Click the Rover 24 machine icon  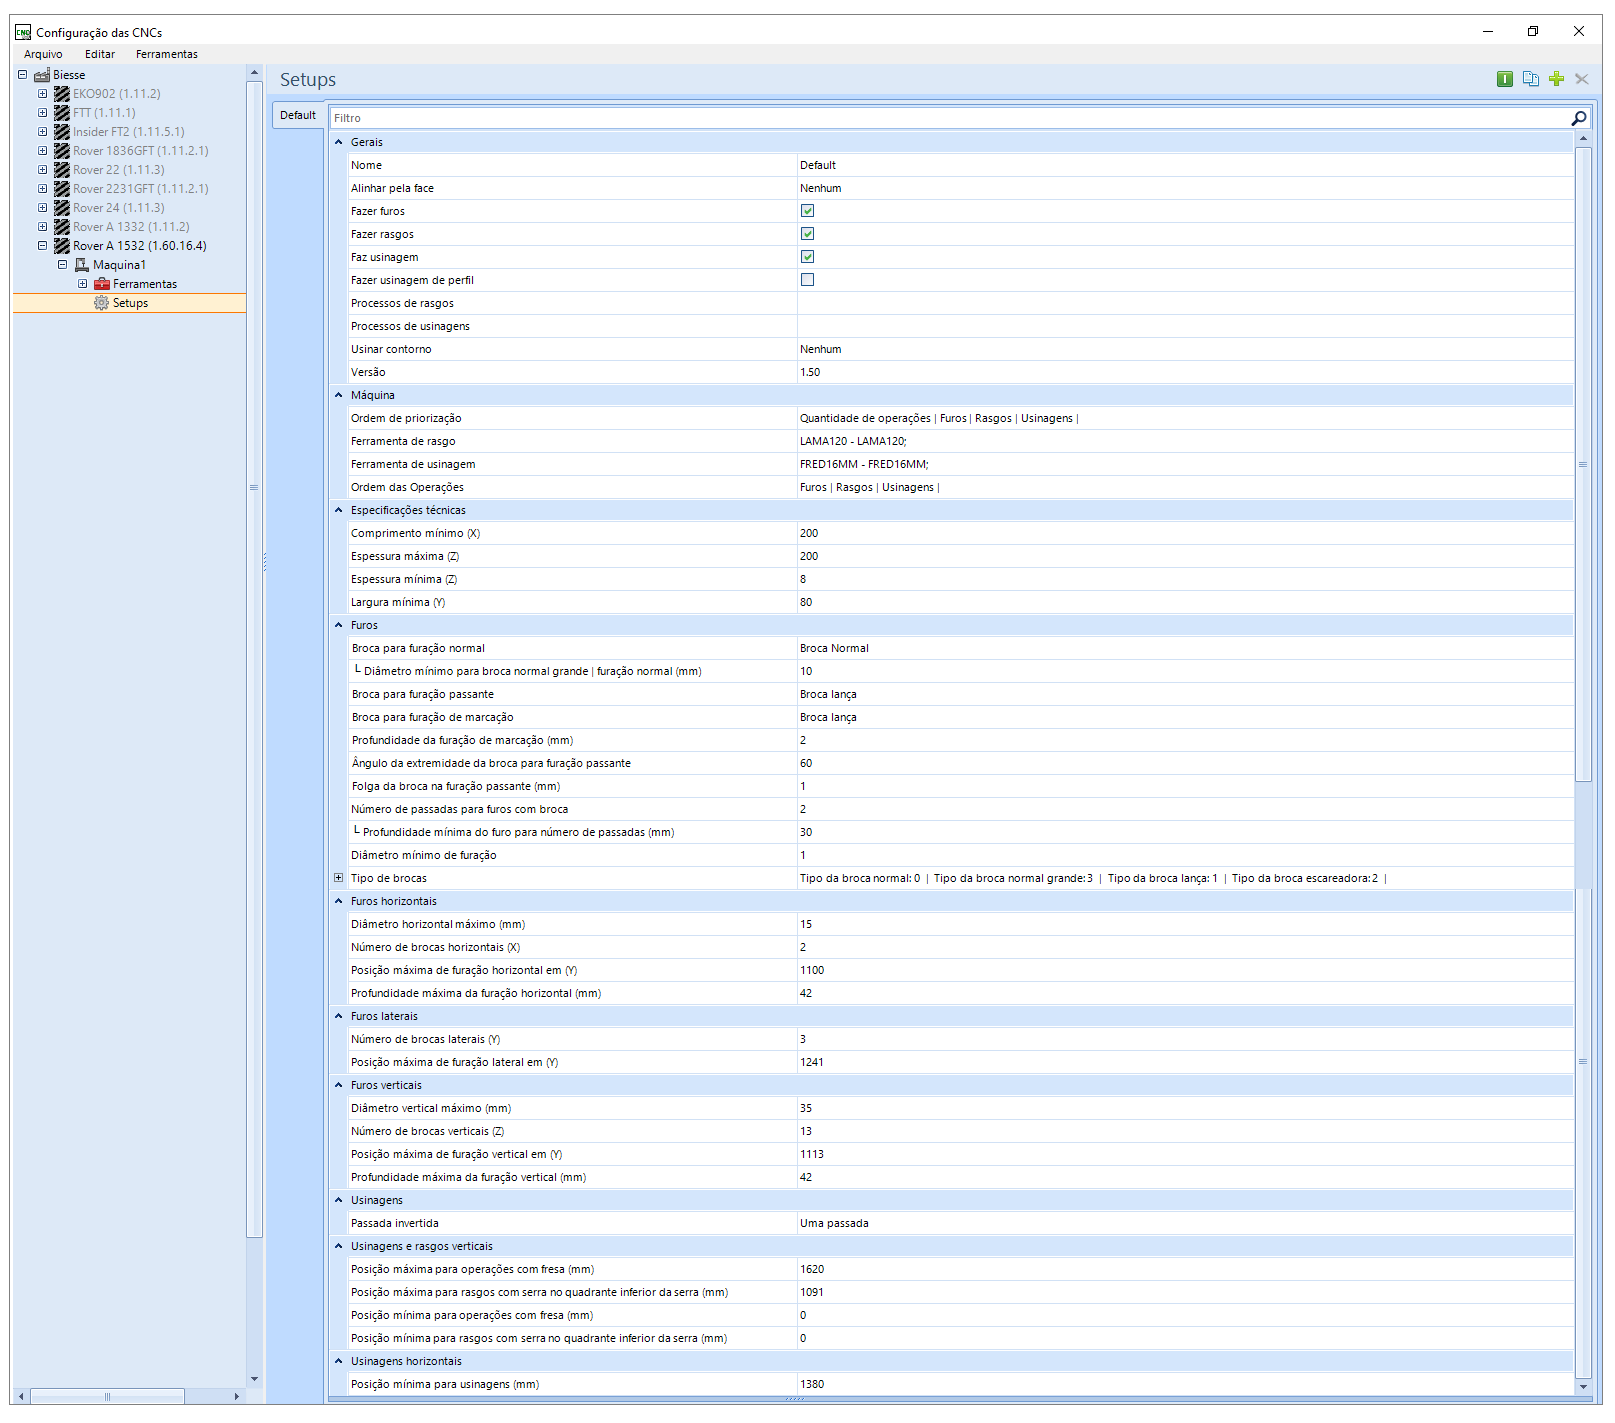click(x=62, y=208)
